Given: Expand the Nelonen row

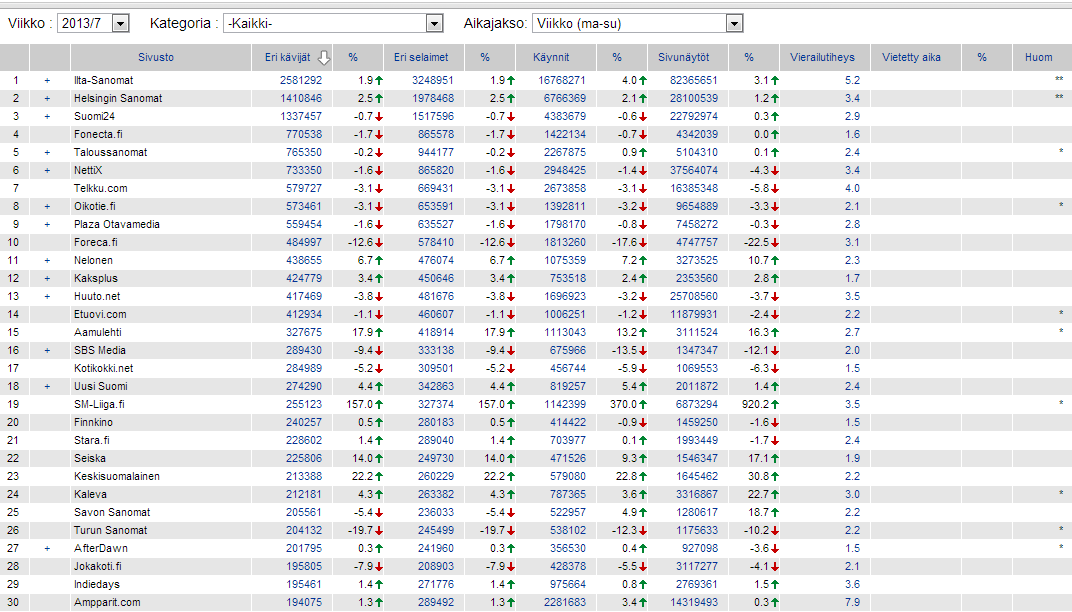Looking at the screenshot, I should coord(47,261).
